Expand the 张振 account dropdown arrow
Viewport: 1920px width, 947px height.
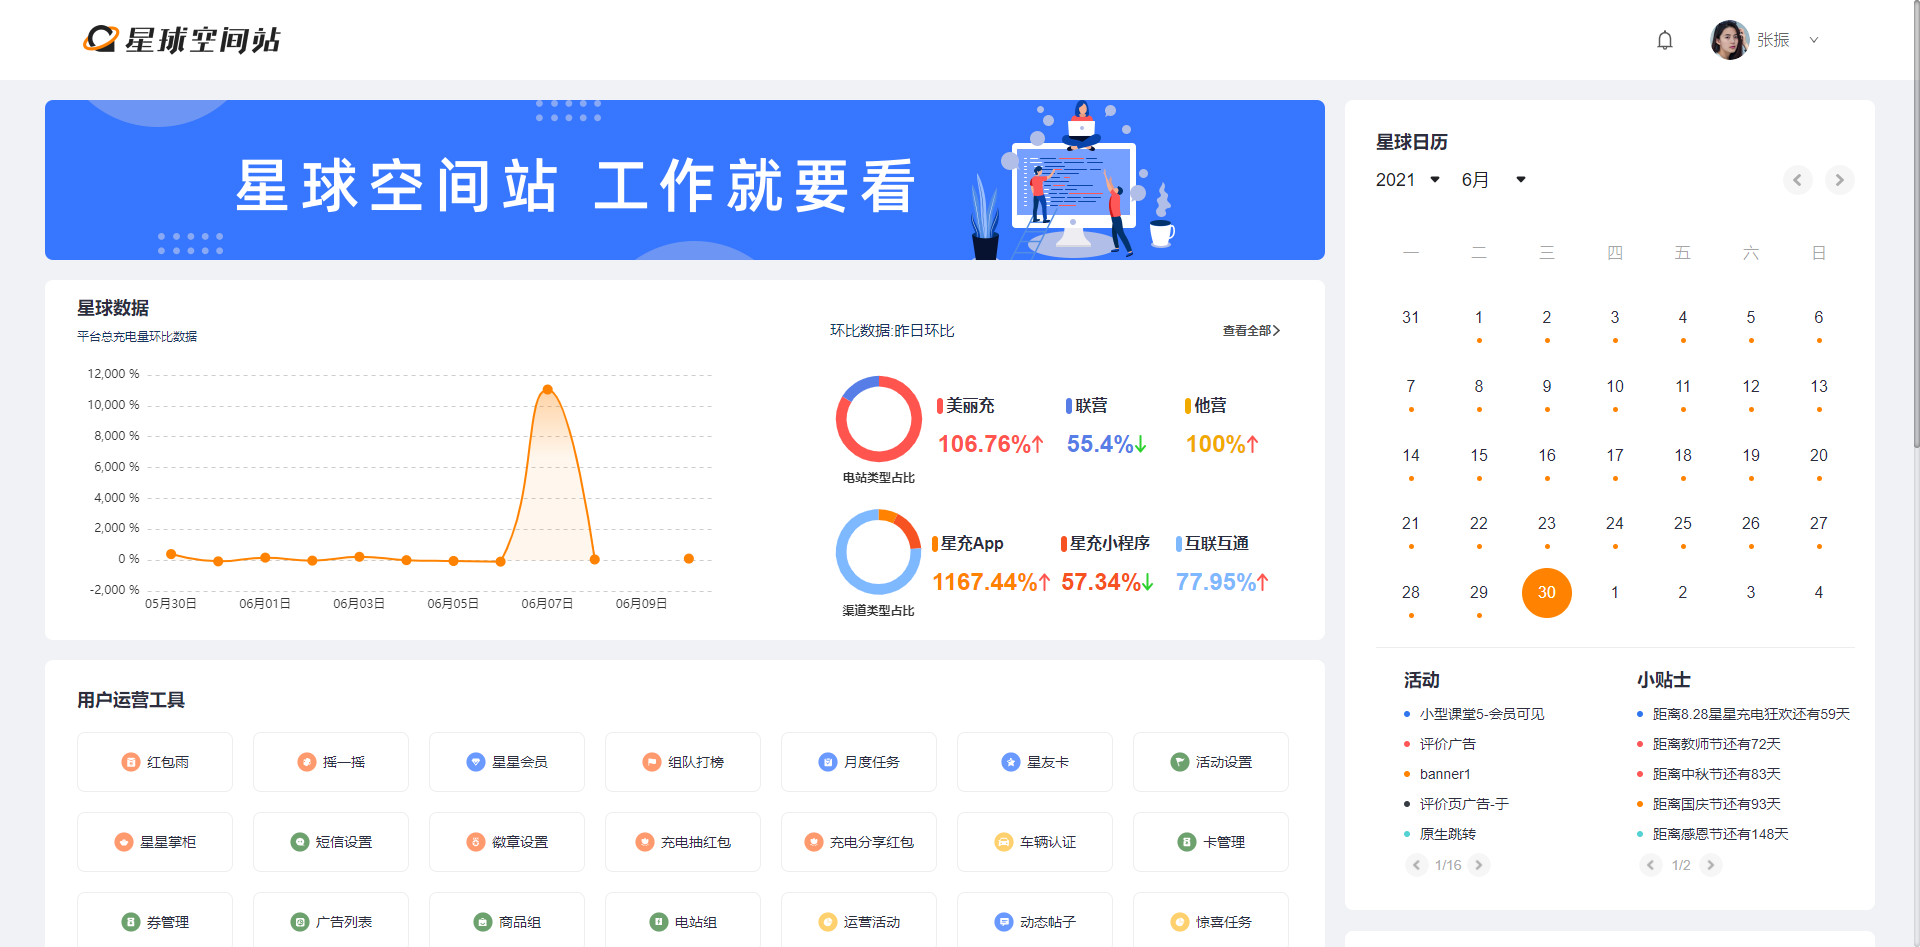coord(1814,40)
